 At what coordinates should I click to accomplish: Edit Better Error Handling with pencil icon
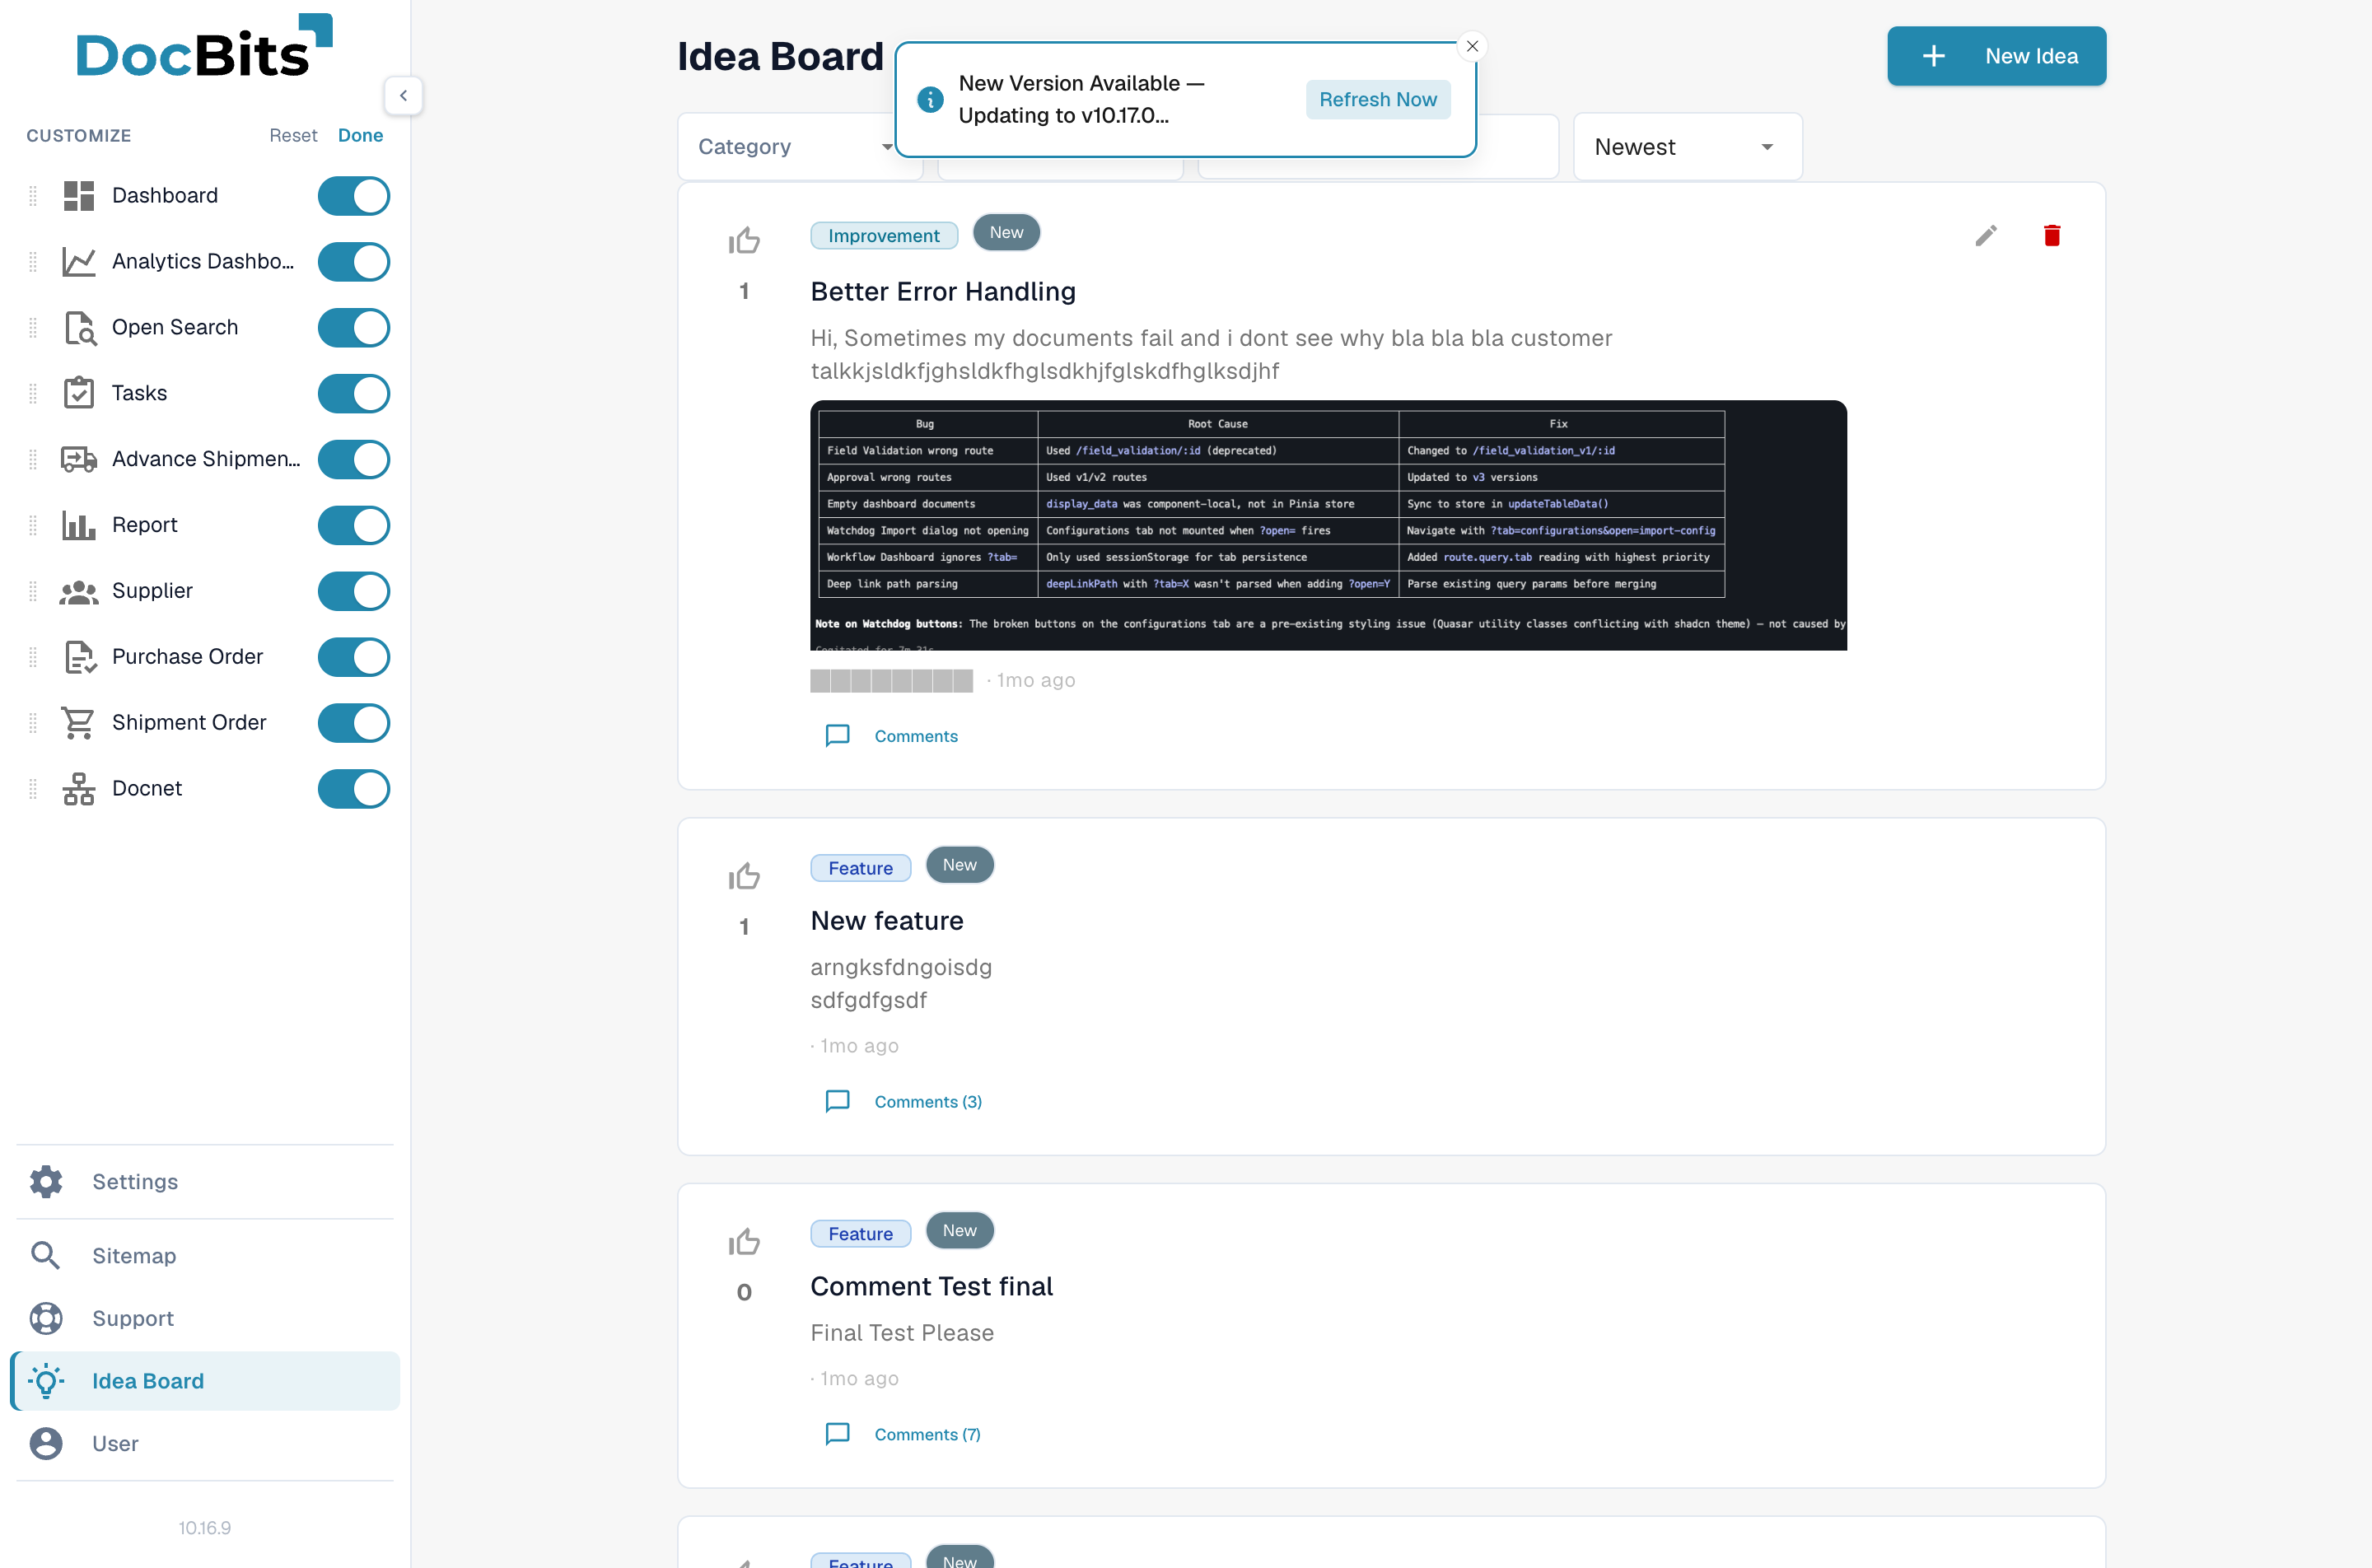[1986, 235]
